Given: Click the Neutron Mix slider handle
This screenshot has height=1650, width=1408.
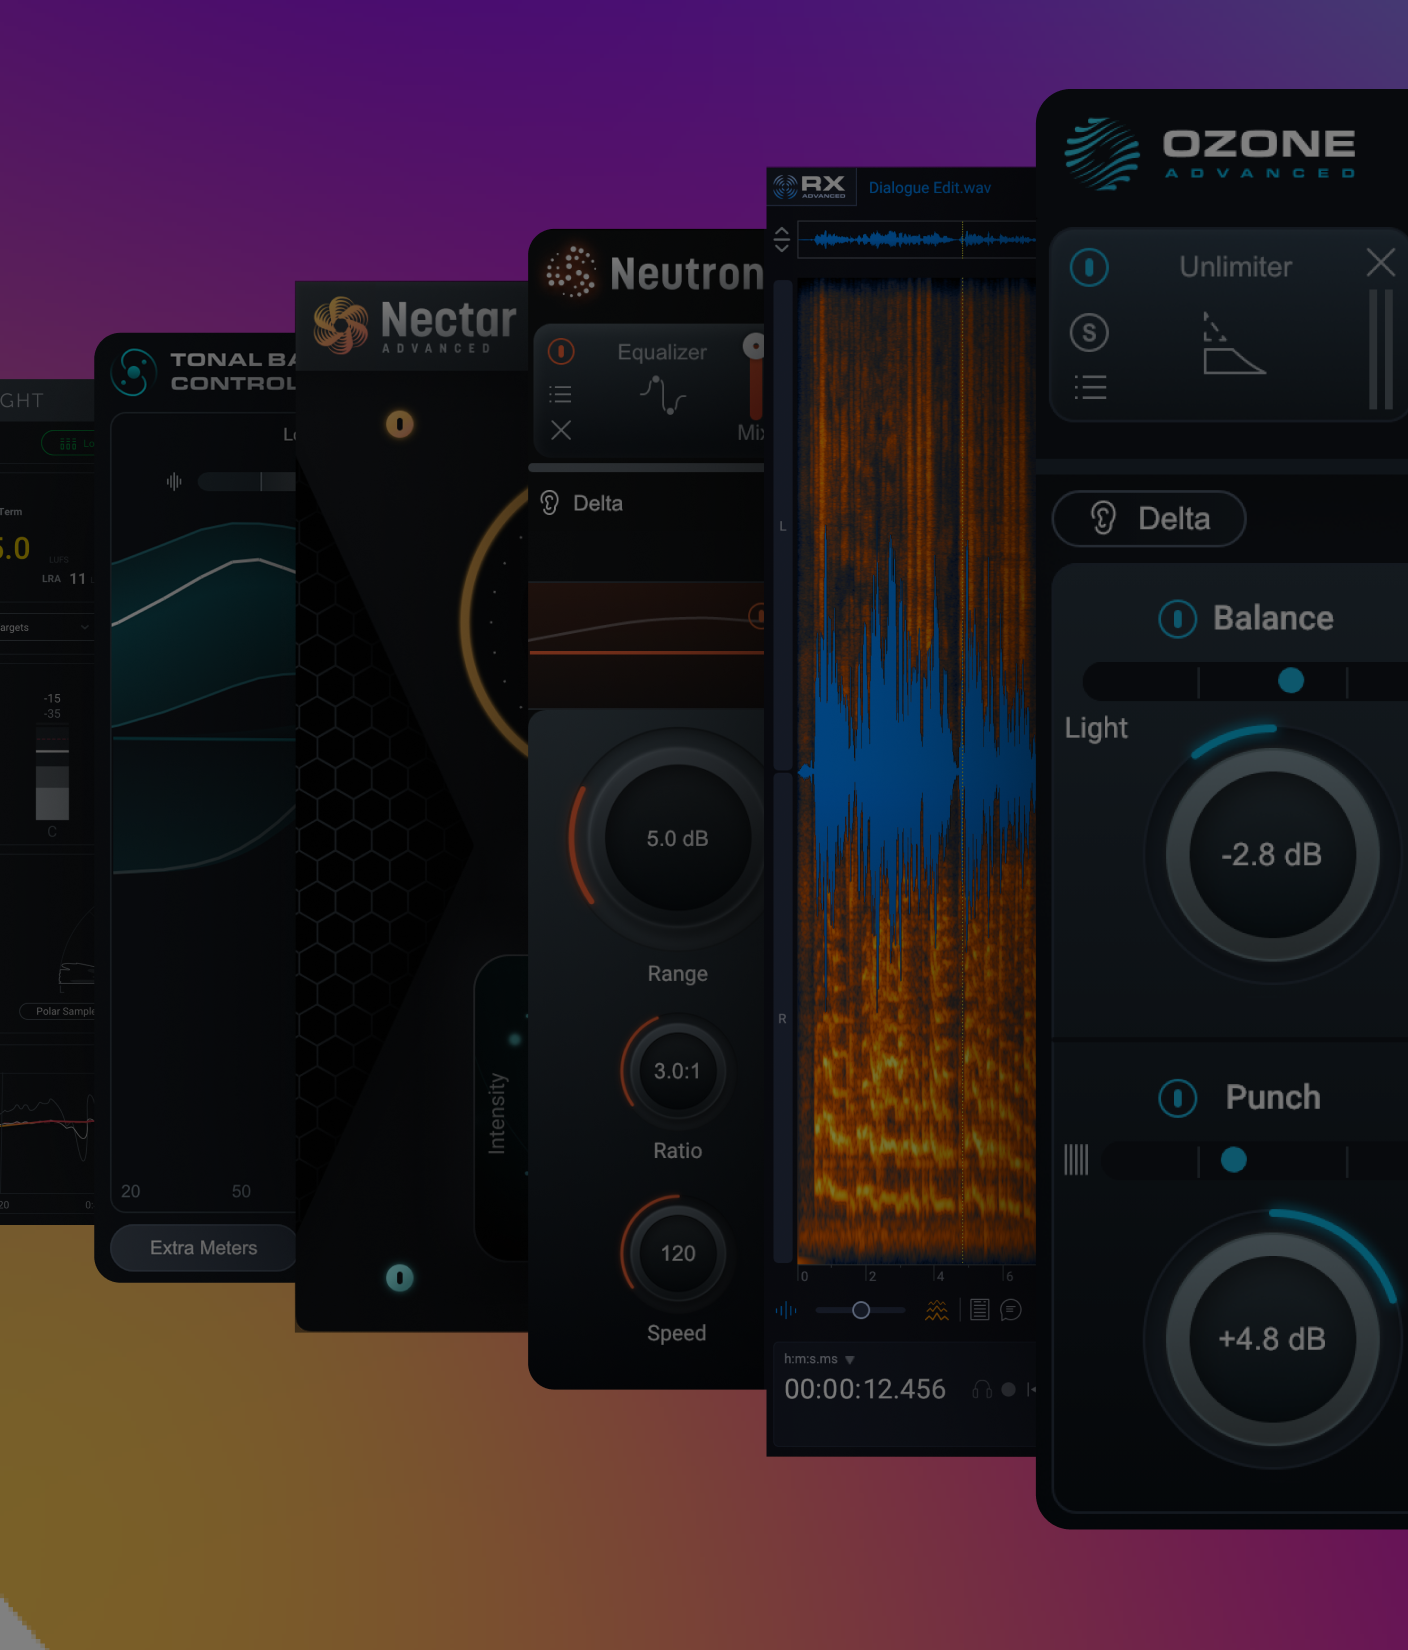Looking at the screenshot, I should point(755,346).
